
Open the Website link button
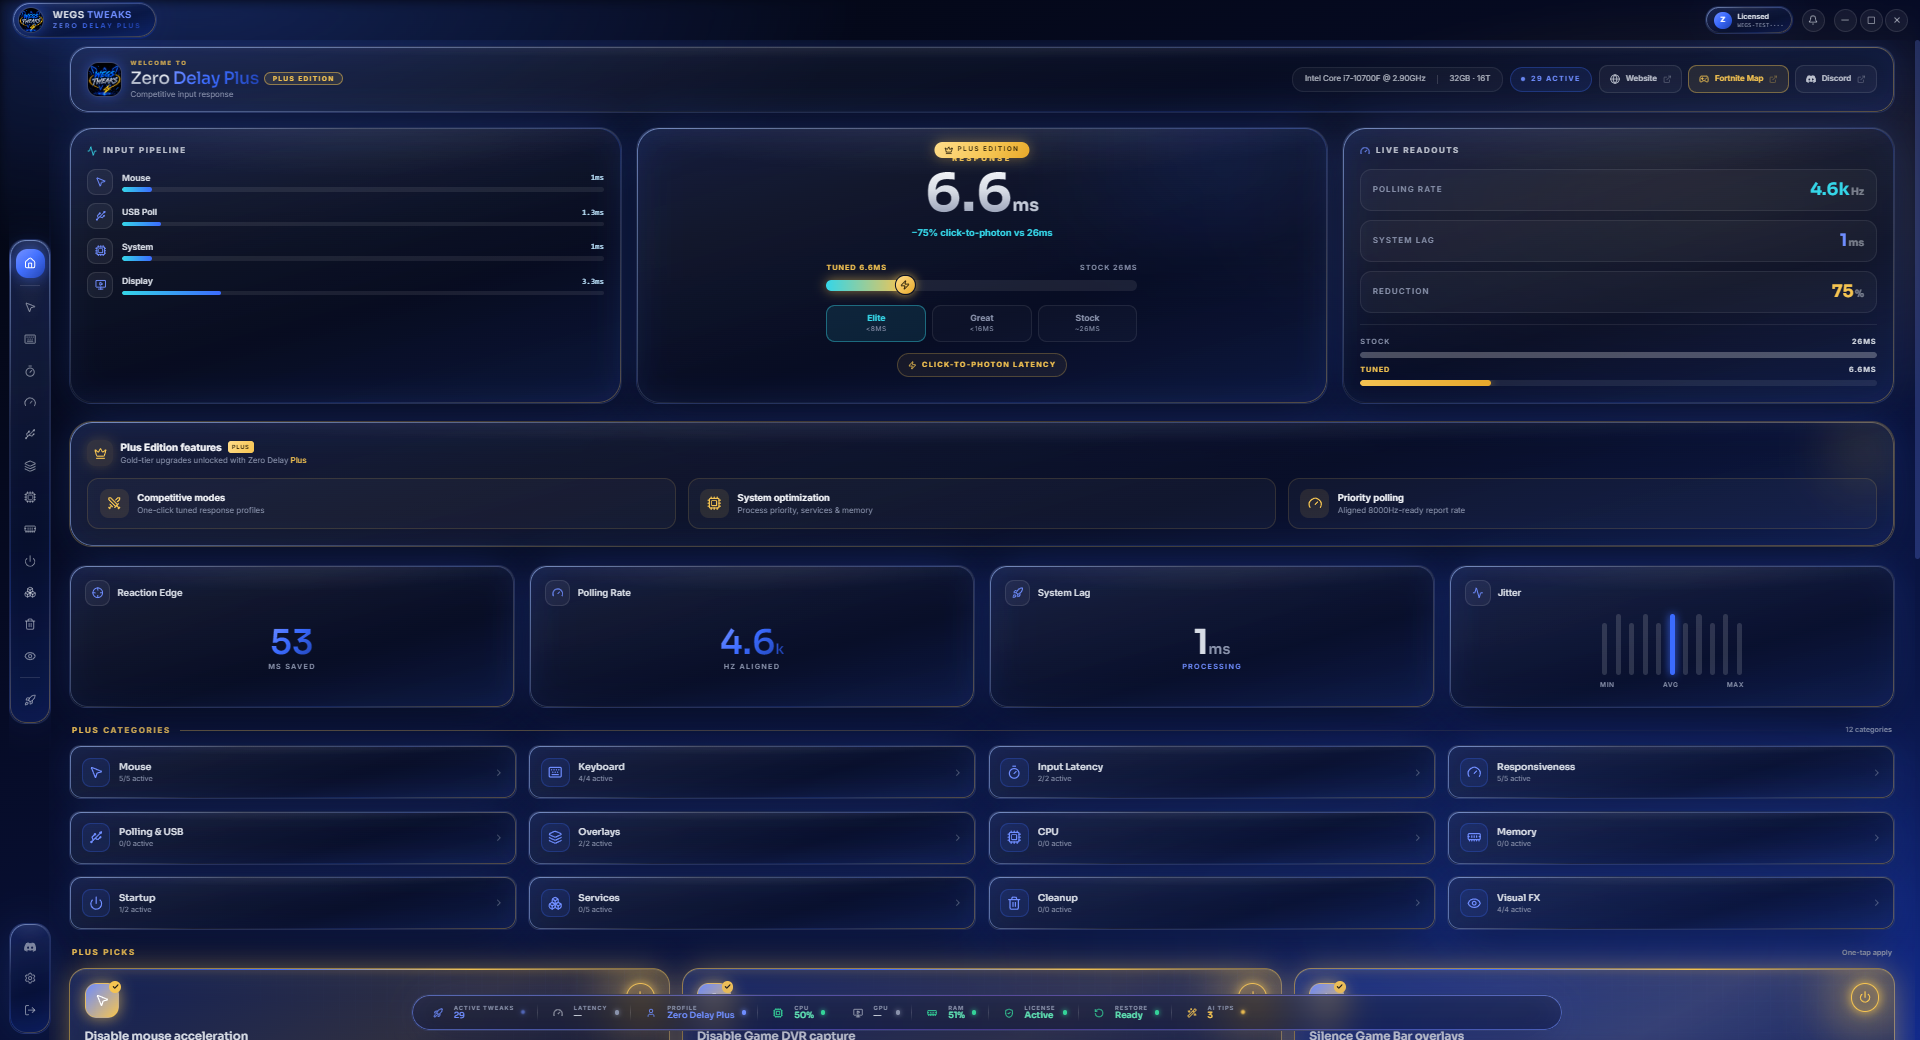[x=1640, y=79]
